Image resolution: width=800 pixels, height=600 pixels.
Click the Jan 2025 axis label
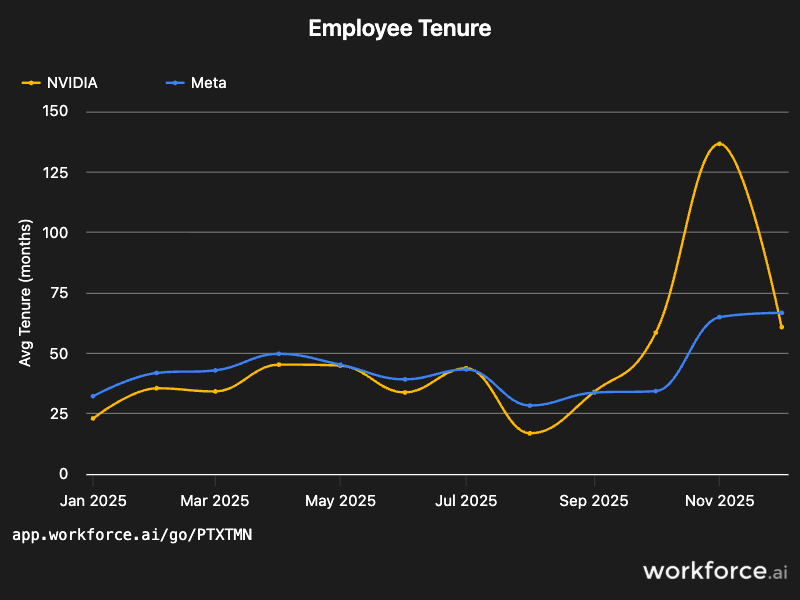tap(93, 501)
